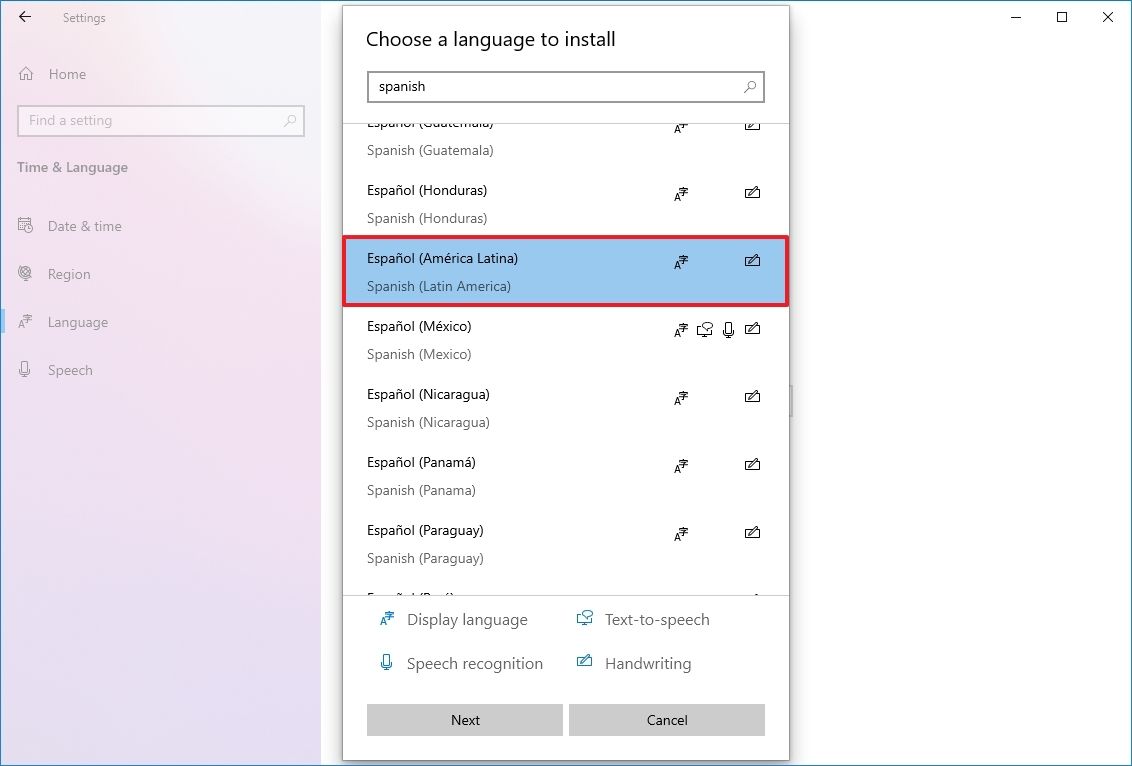The image size is (1132, 766).
Task: Click the display language icon for Español (América Latina)
Action: [681, 261]
